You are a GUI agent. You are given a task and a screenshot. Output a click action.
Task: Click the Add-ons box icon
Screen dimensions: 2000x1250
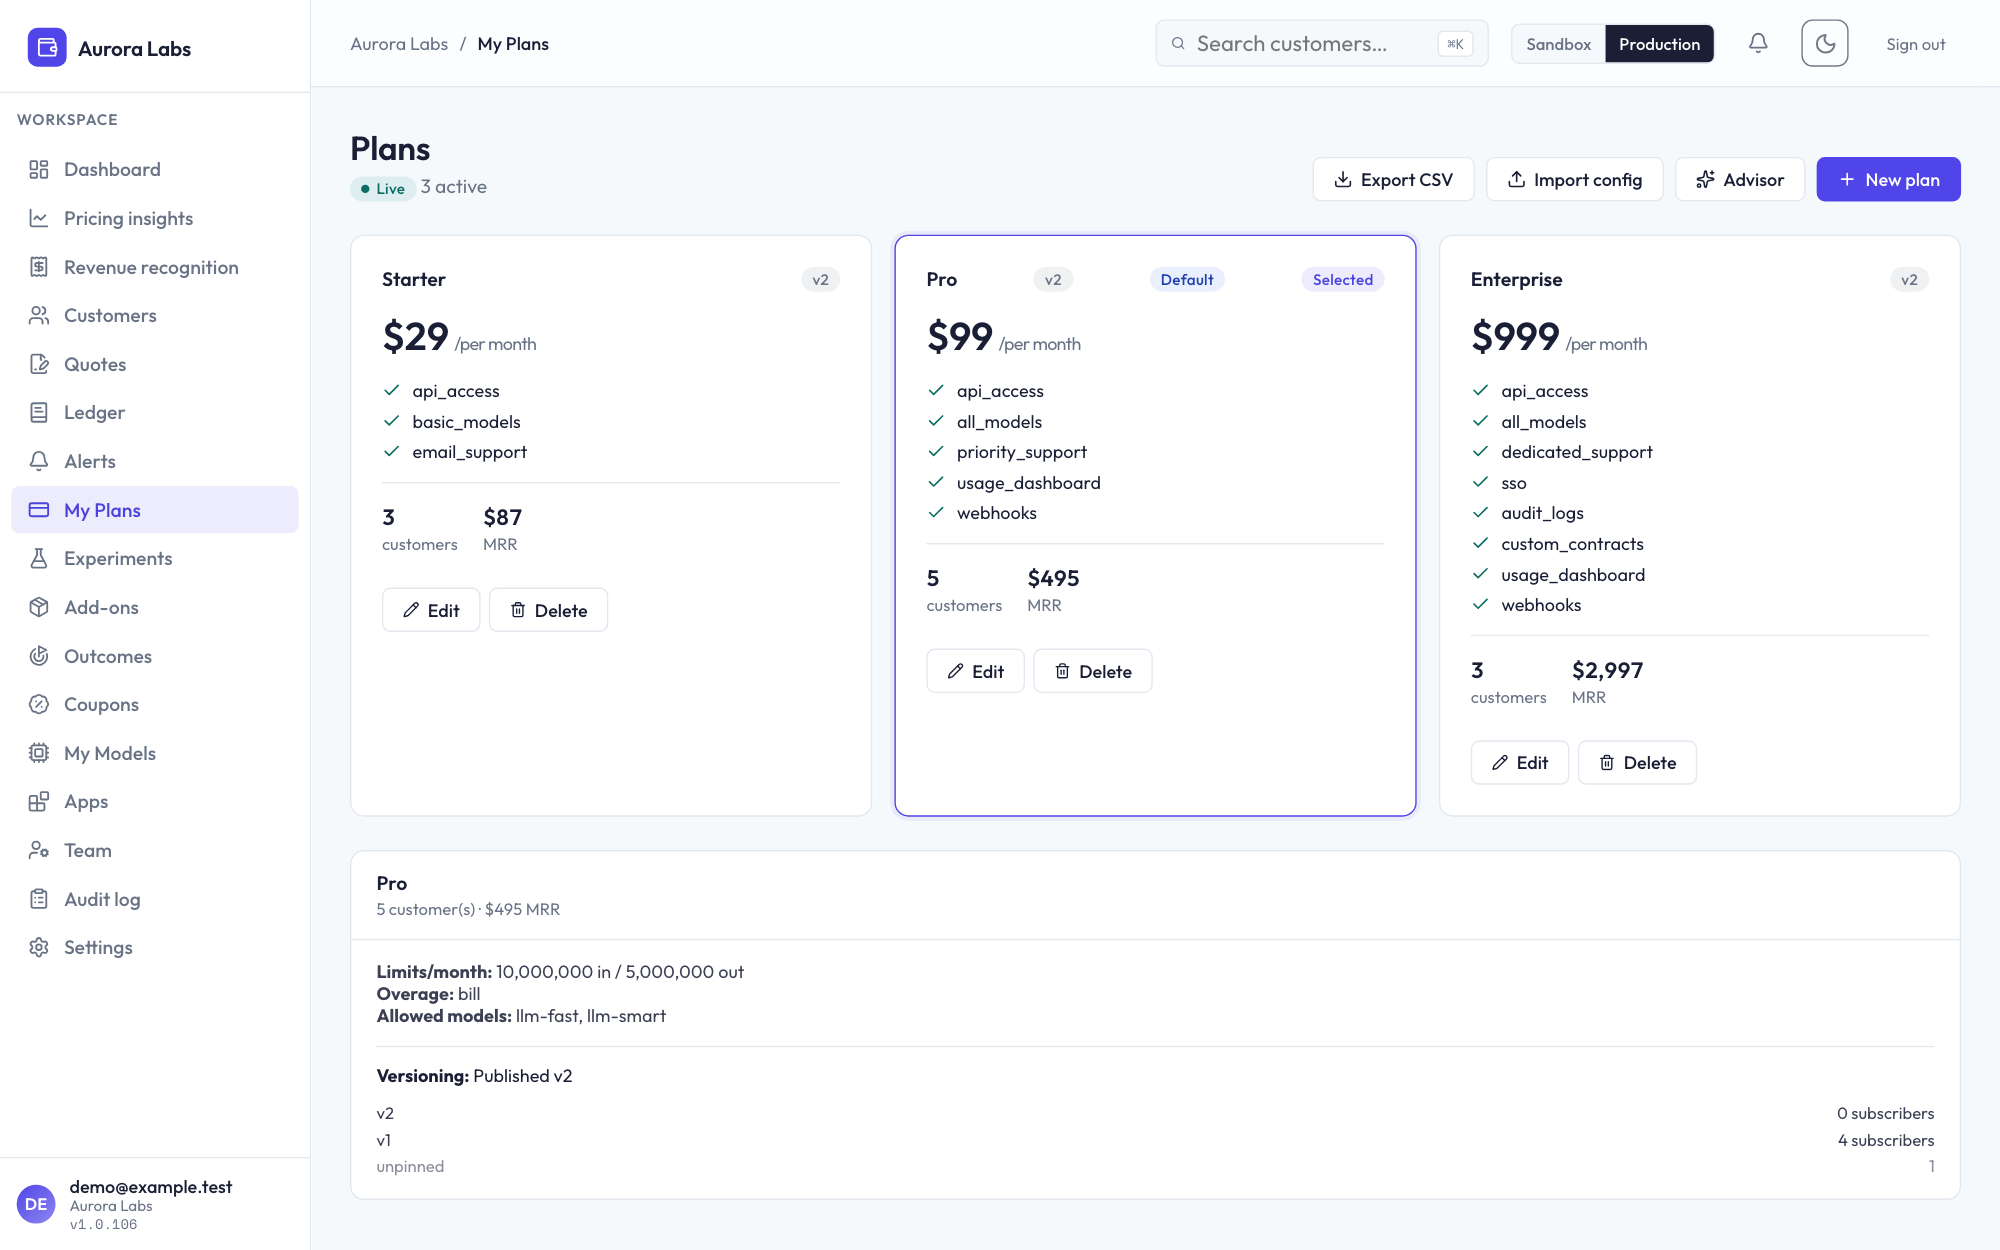(39, 607)
